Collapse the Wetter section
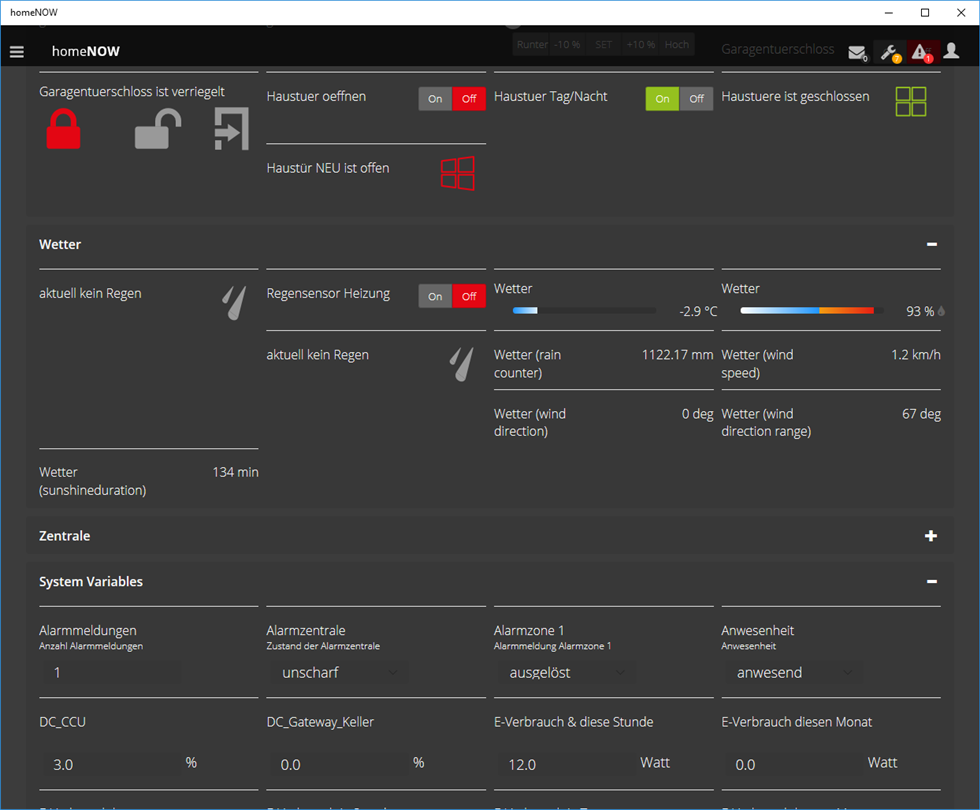Screen dimensions: 980x810 [931, 244]
